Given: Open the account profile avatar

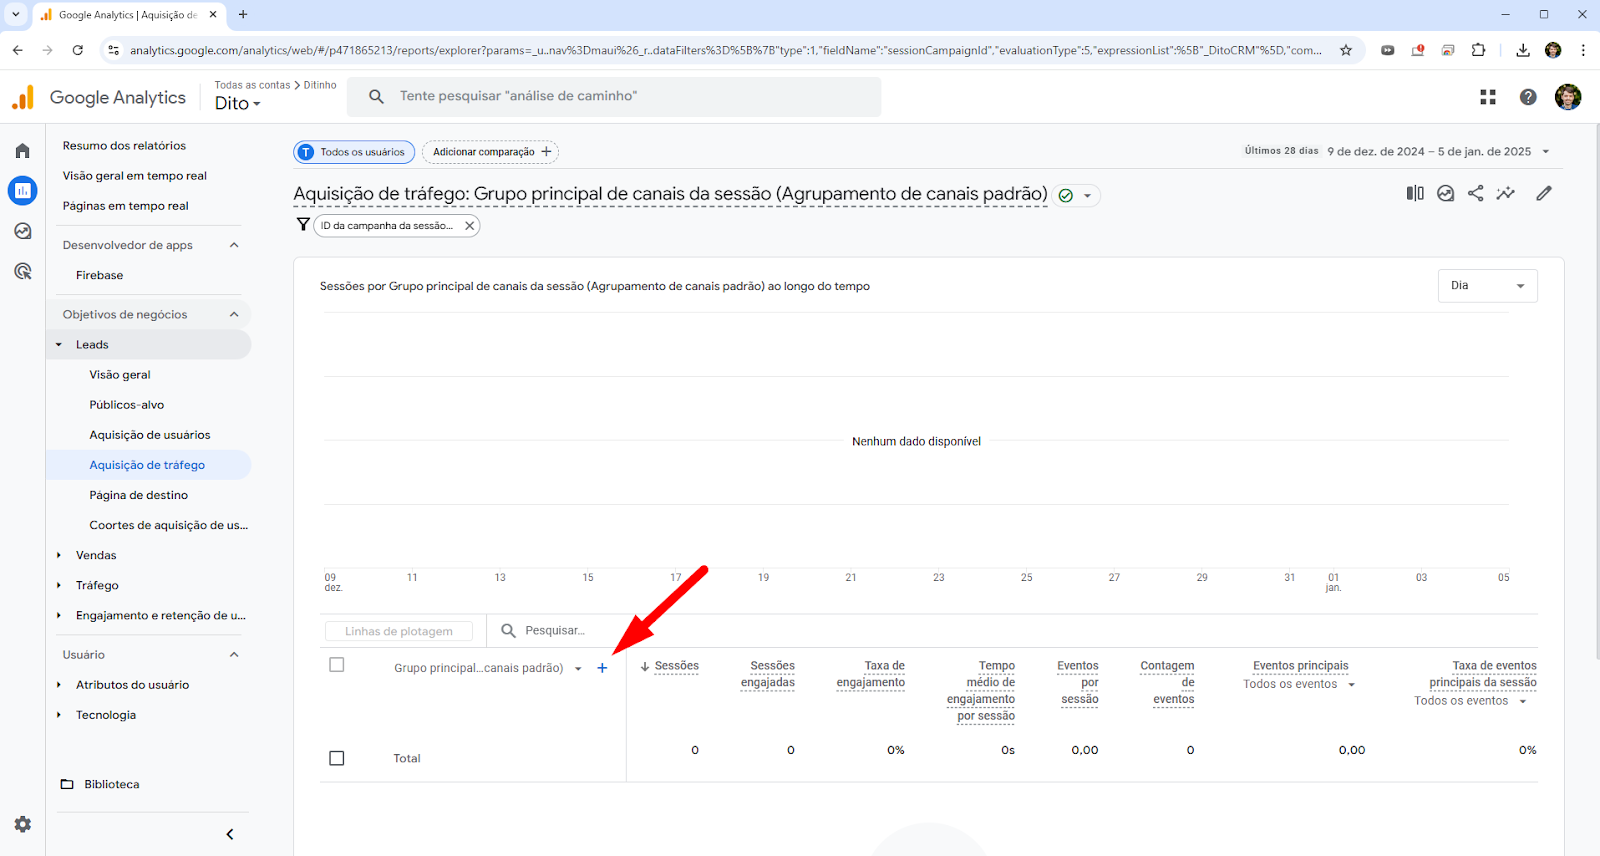Looking at the screenshot, I should tap(1568, 97).
